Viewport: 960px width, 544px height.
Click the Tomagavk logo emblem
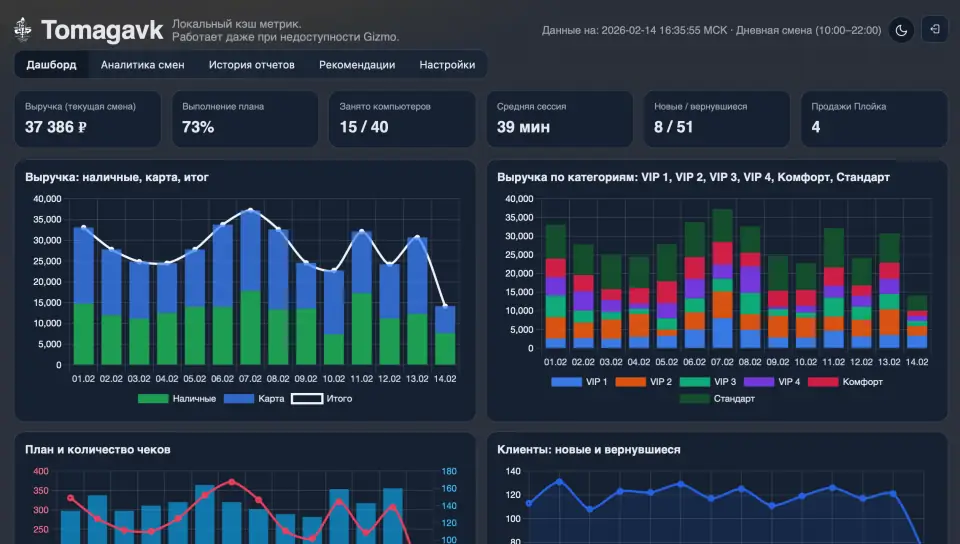coord(23,30)
